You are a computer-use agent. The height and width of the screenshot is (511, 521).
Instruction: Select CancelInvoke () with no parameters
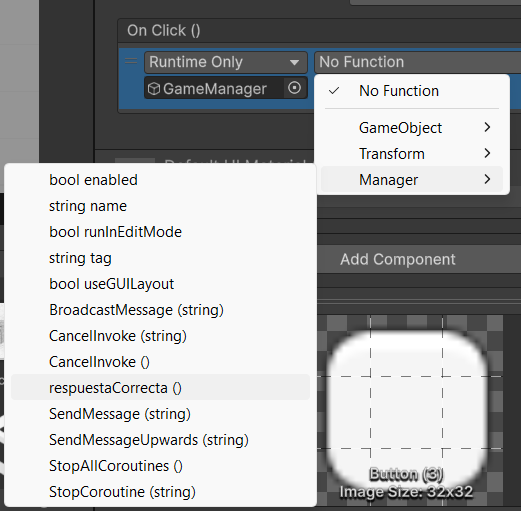tap(160, 362)
